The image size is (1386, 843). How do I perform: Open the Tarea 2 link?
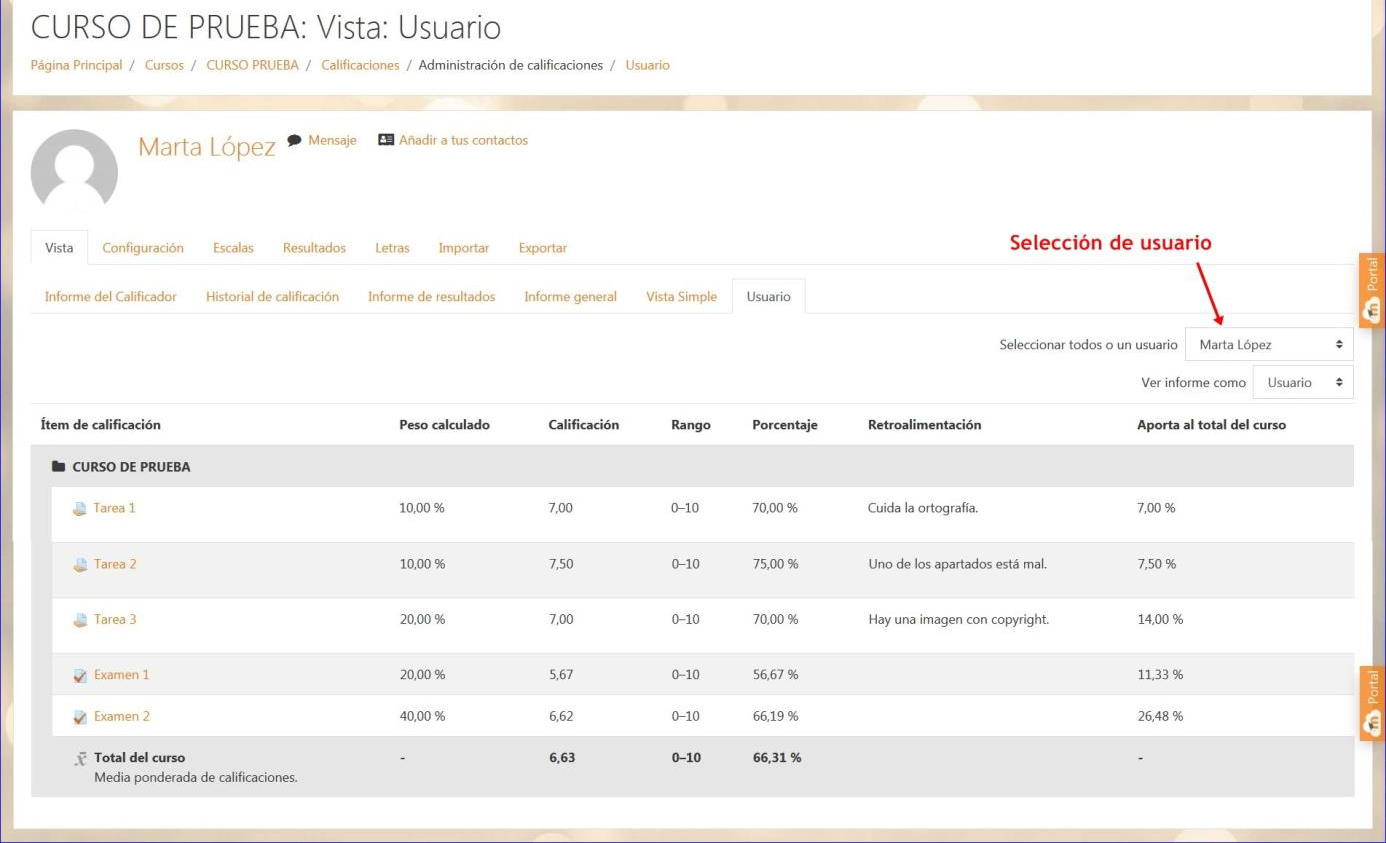[115, 564]
